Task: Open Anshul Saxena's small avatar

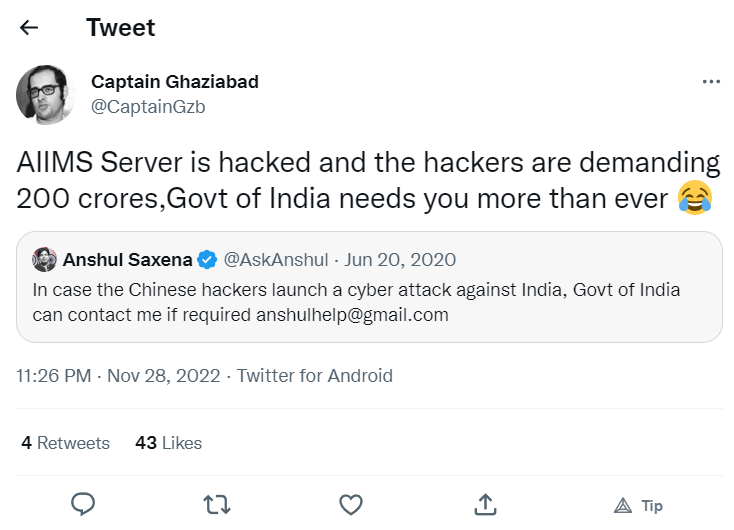Action: pyautogui.click(x=44, y=260)
